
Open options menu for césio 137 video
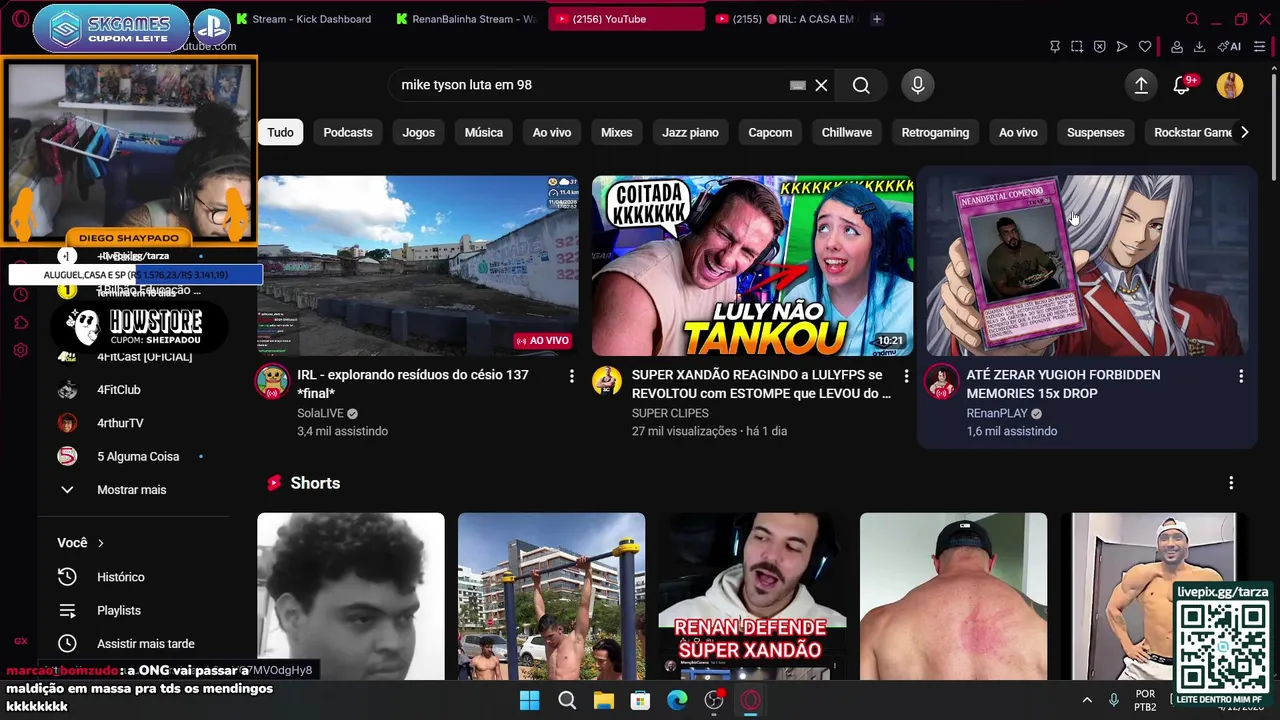click(572, 376)
